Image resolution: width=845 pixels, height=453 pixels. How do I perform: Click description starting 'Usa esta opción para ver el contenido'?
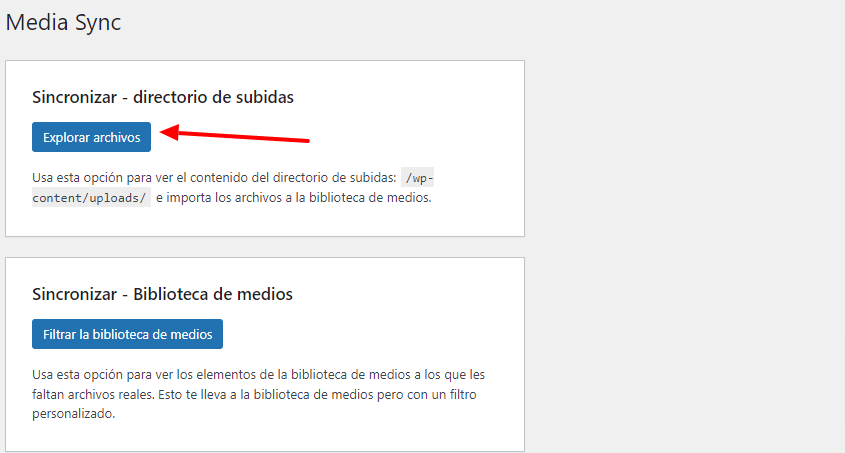[233, 187]
